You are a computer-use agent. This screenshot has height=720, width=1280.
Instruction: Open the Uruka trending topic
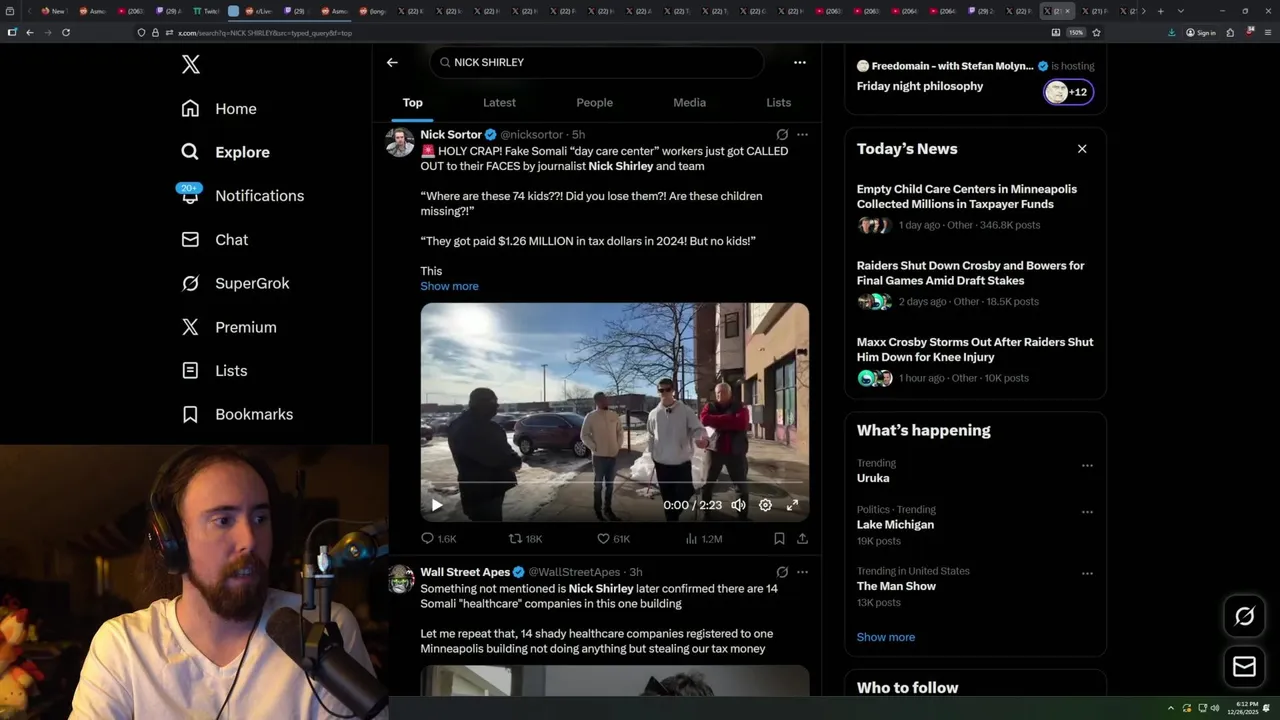click(873, 478)
